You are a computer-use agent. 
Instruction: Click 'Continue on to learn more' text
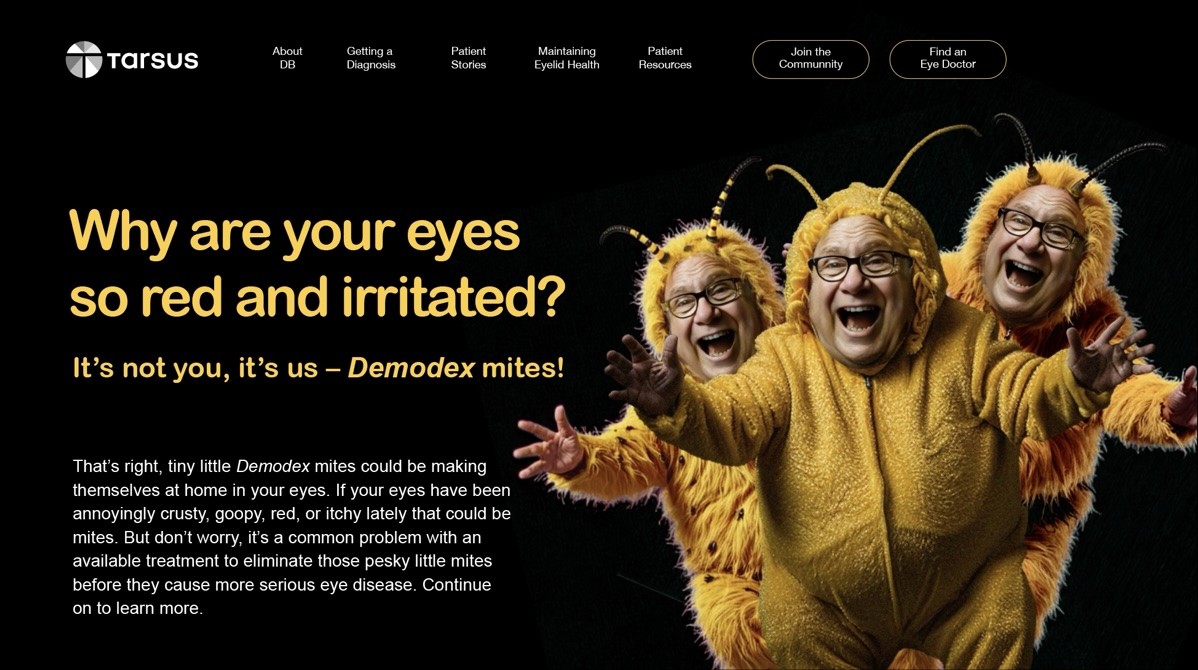282,597
